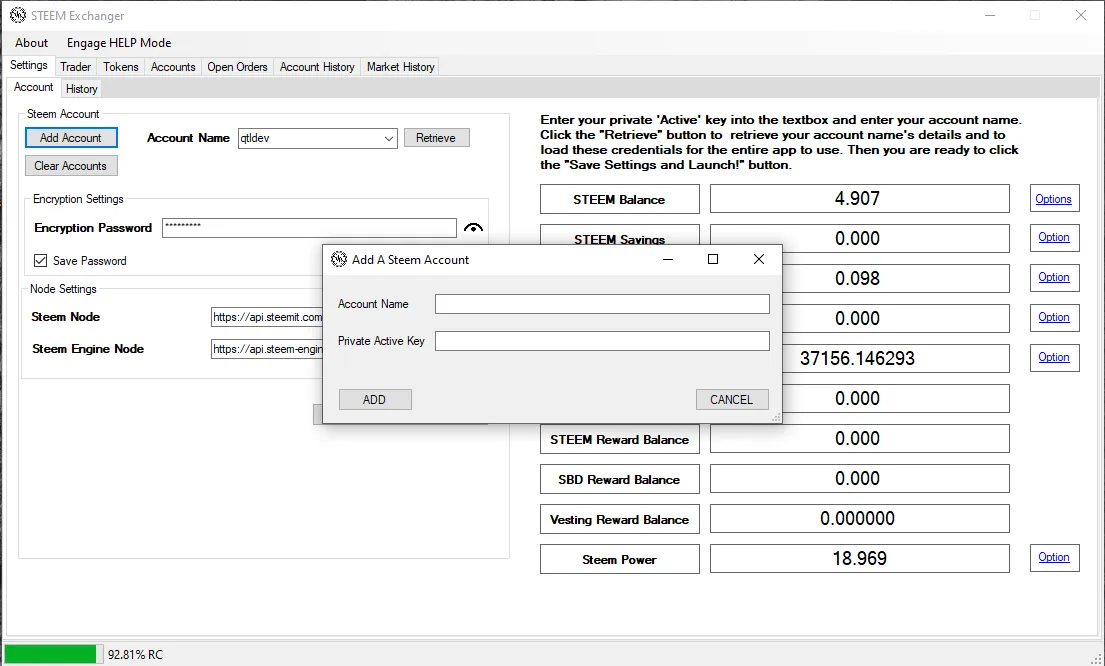The image size is (1105, 666).
Task: Expand the Account Name dropdown
Action: pyautogui.click(x=388, y=138)
